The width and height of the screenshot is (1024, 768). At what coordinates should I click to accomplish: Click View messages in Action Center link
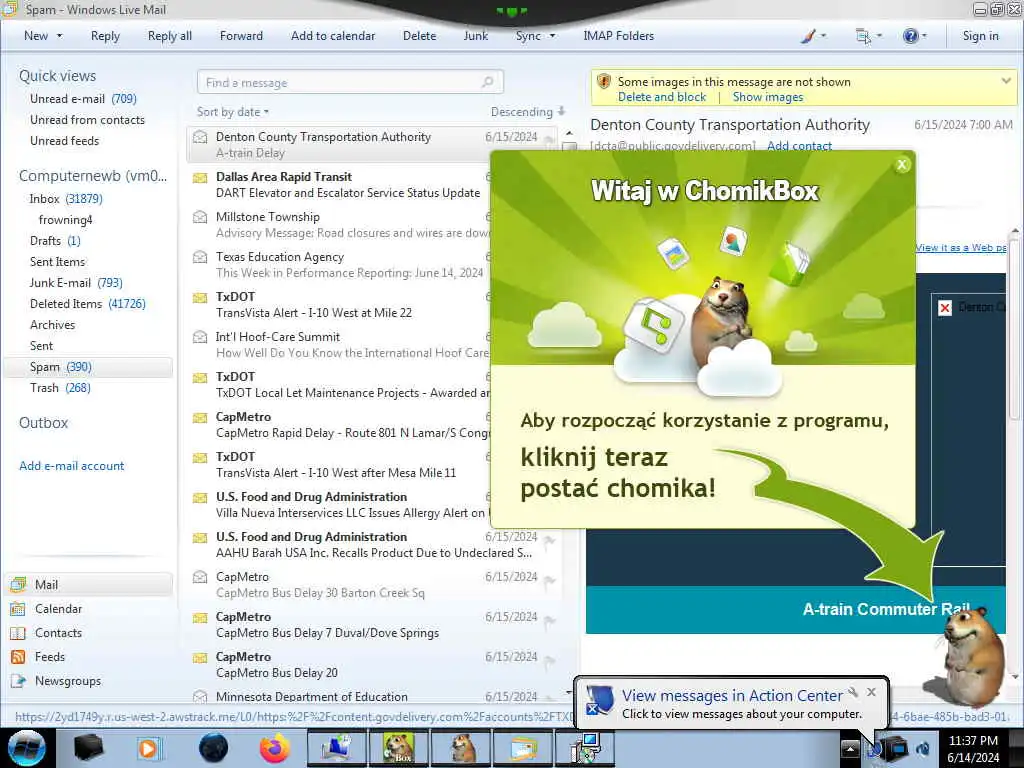732,696
